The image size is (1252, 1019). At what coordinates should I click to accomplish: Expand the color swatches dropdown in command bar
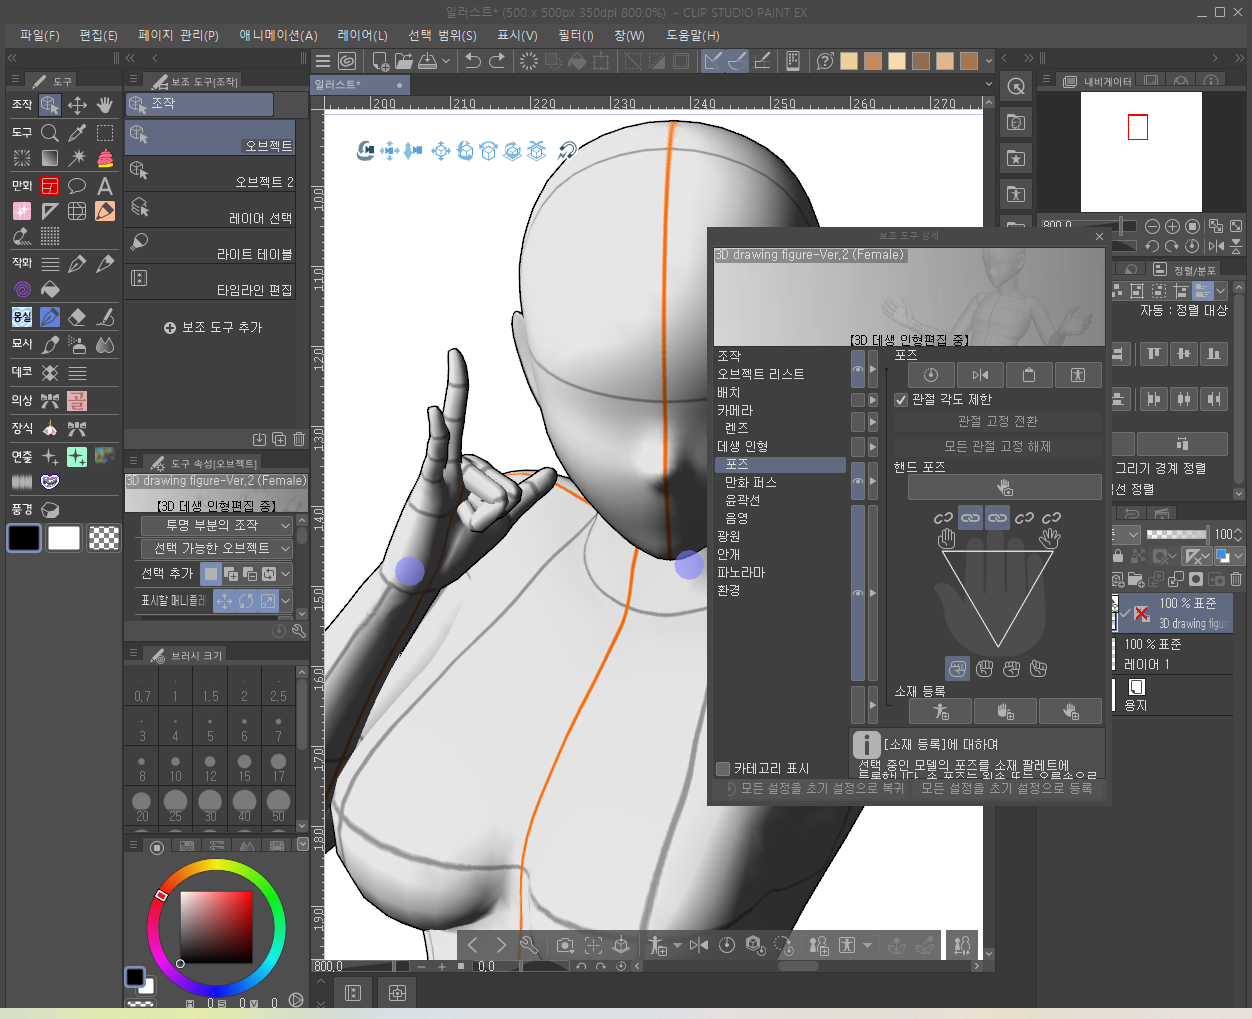[987, 61]
